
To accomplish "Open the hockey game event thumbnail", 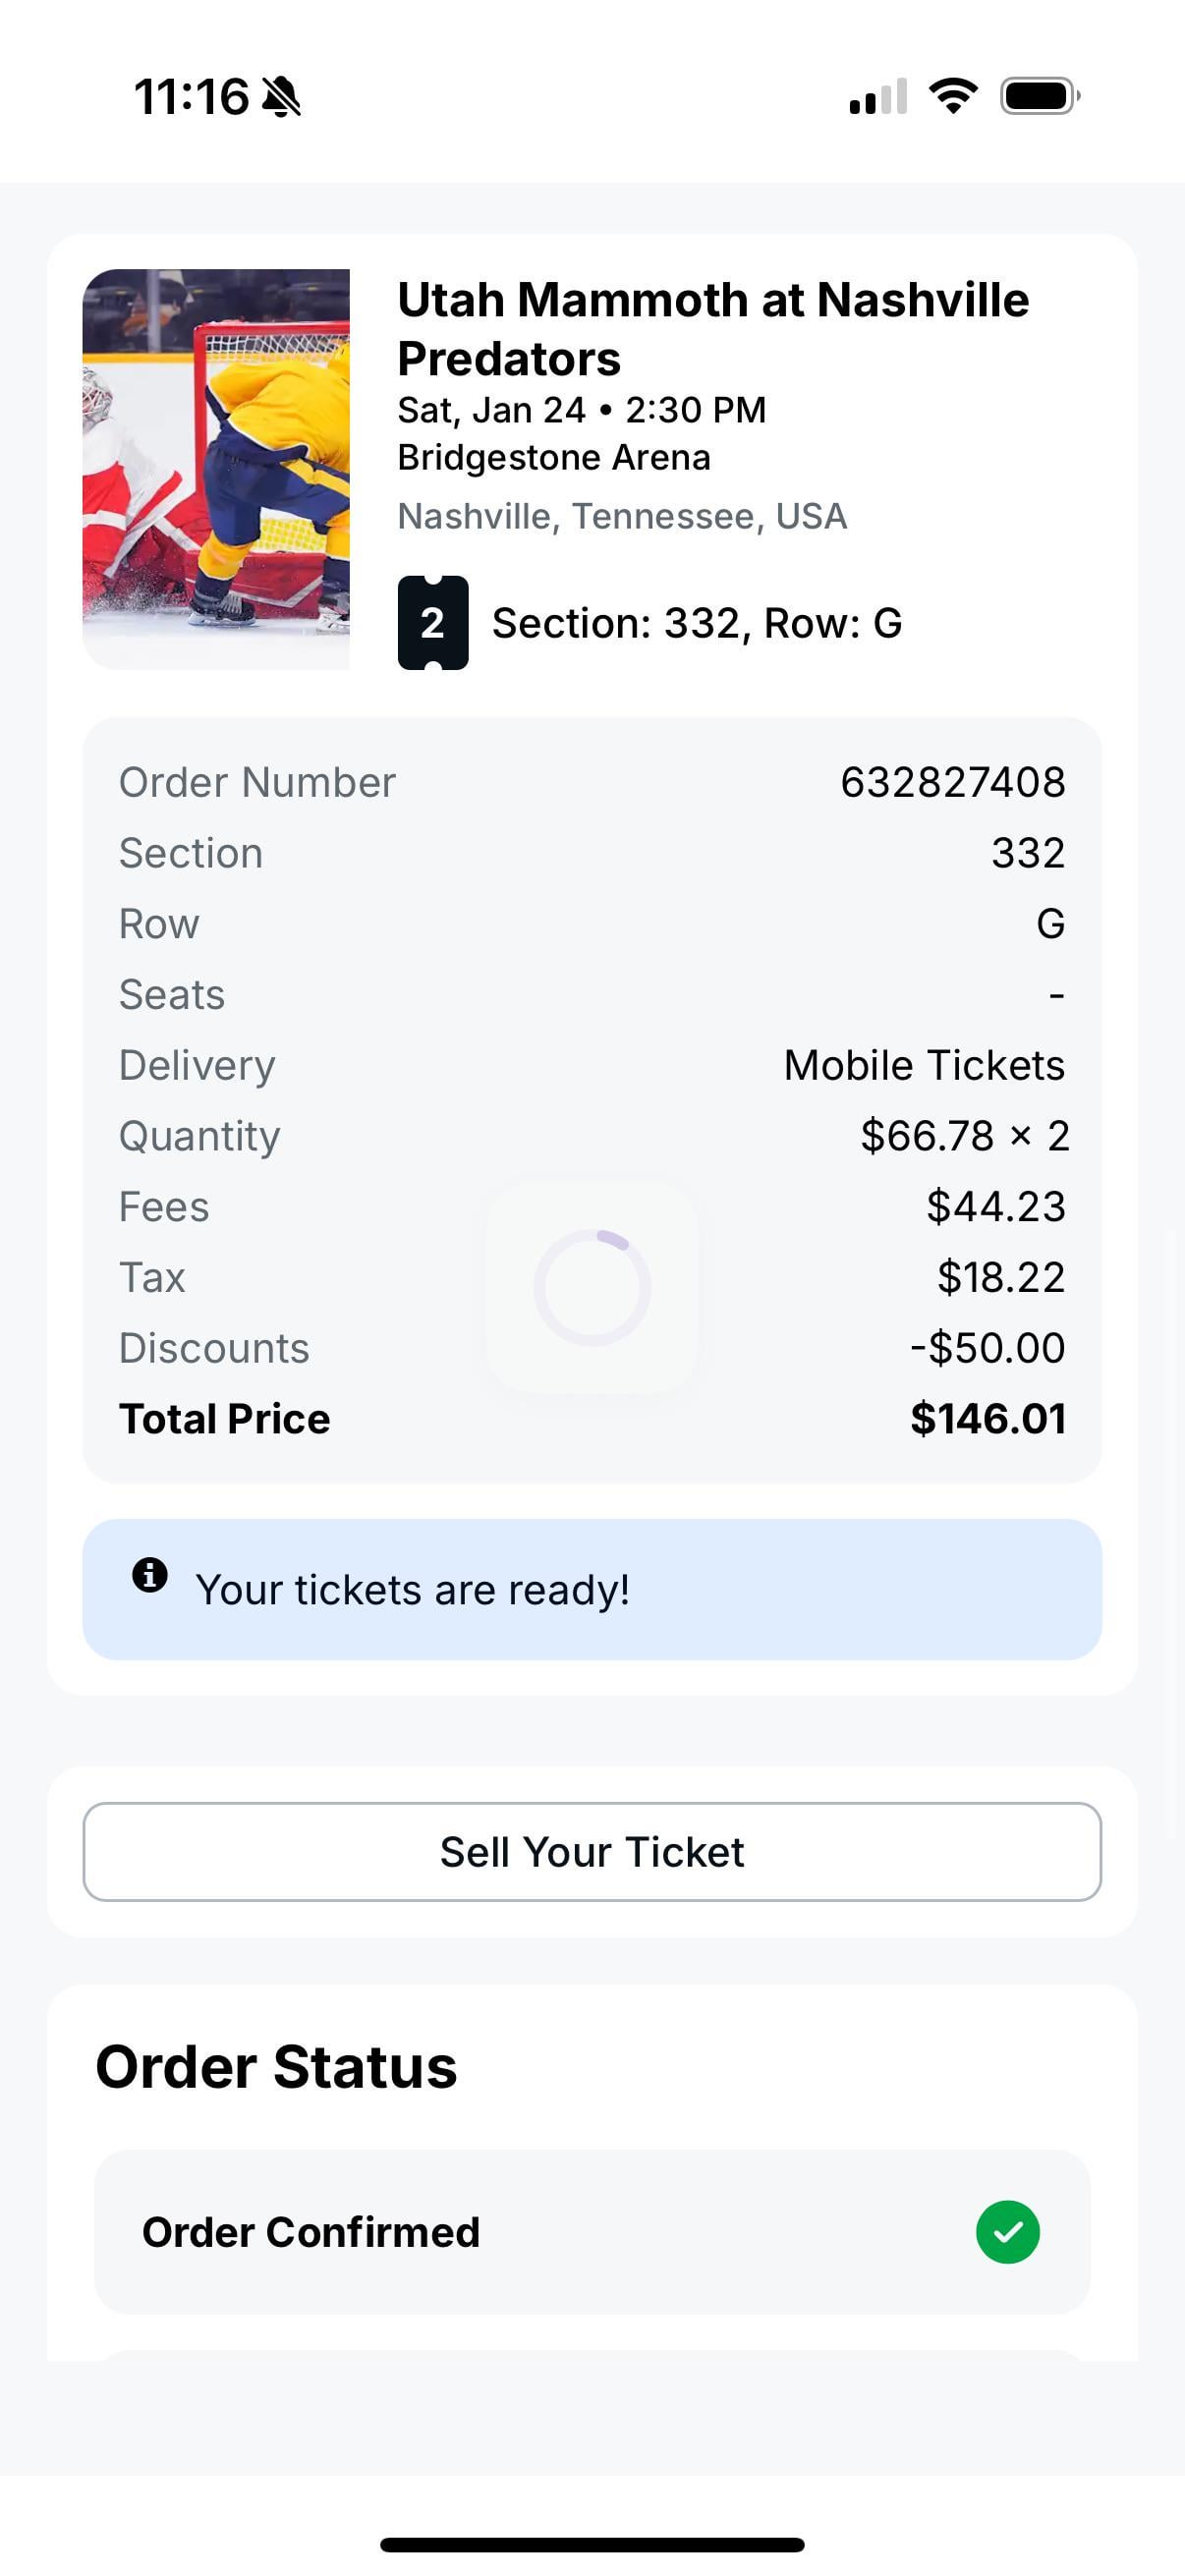I will pyautogui.click(x=216, y=469).
